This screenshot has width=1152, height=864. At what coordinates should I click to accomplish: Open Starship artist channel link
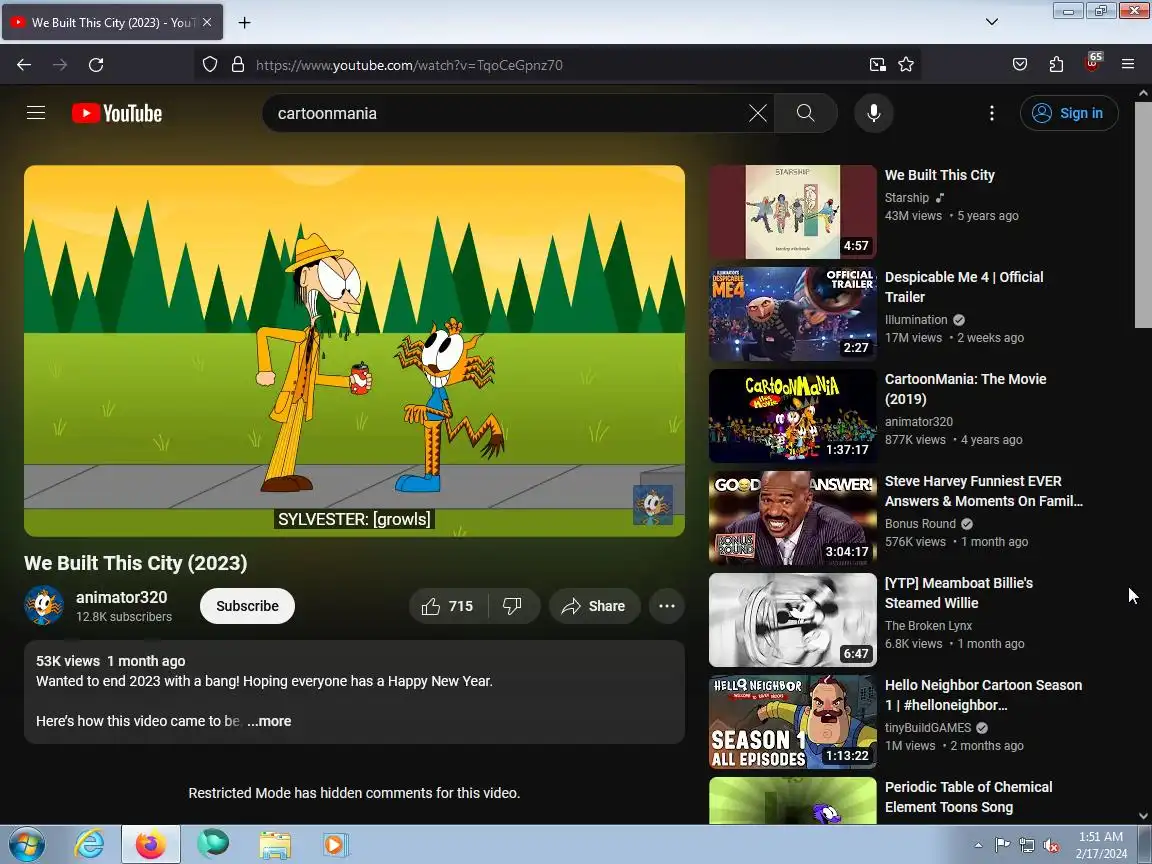pyautogui.click(x=907, y=198)
